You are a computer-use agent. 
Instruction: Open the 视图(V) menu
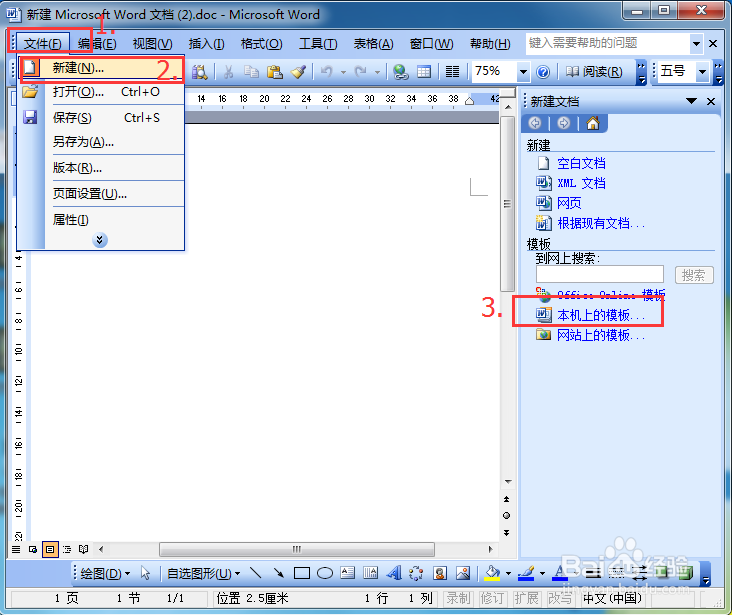coord(153,44)
